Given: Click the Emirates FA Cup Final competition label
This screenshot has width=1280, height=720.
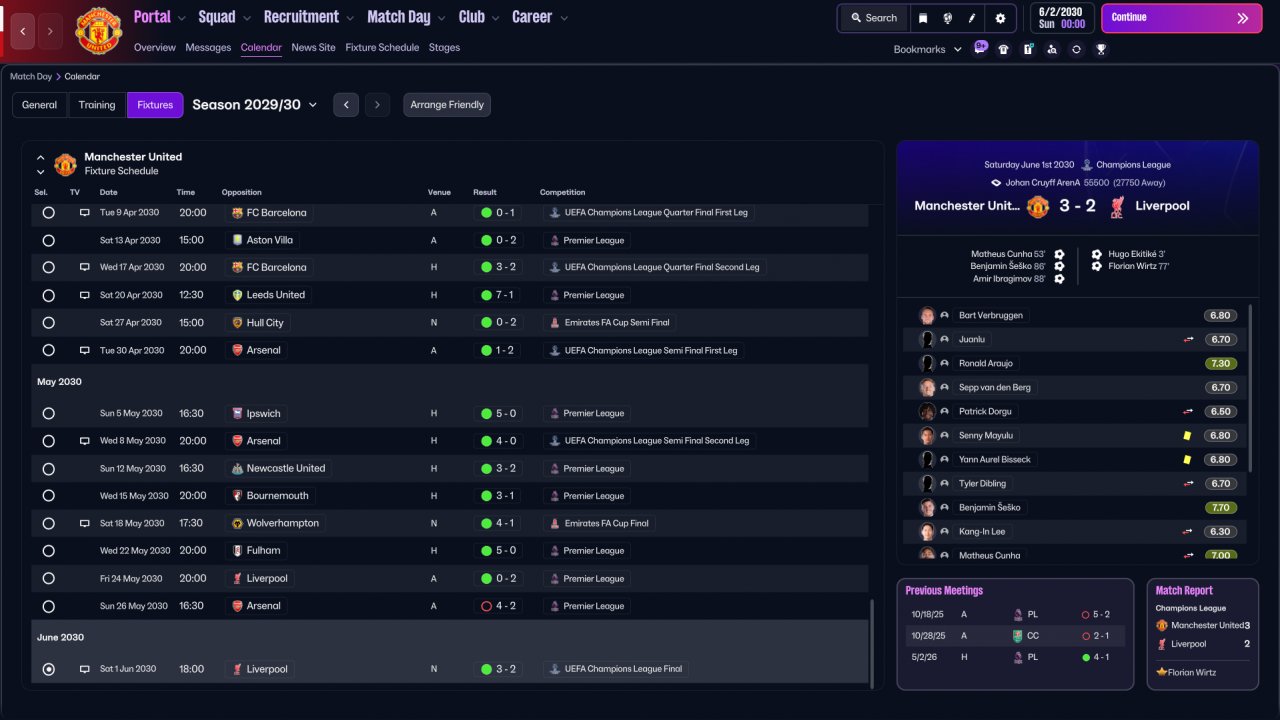Looking at the screenshot, I should click(x=600, y=523).
